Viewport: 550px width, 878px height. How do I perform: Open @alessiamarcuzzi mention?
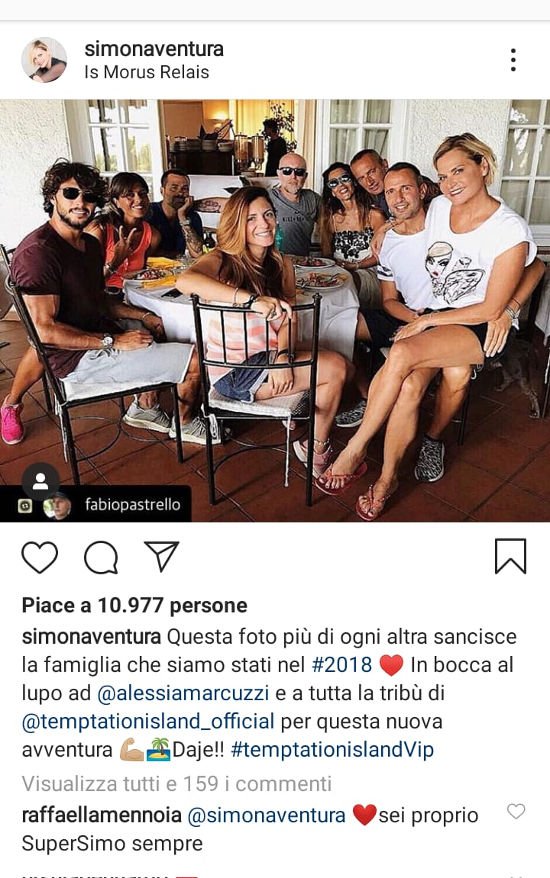tap(183, 693)
